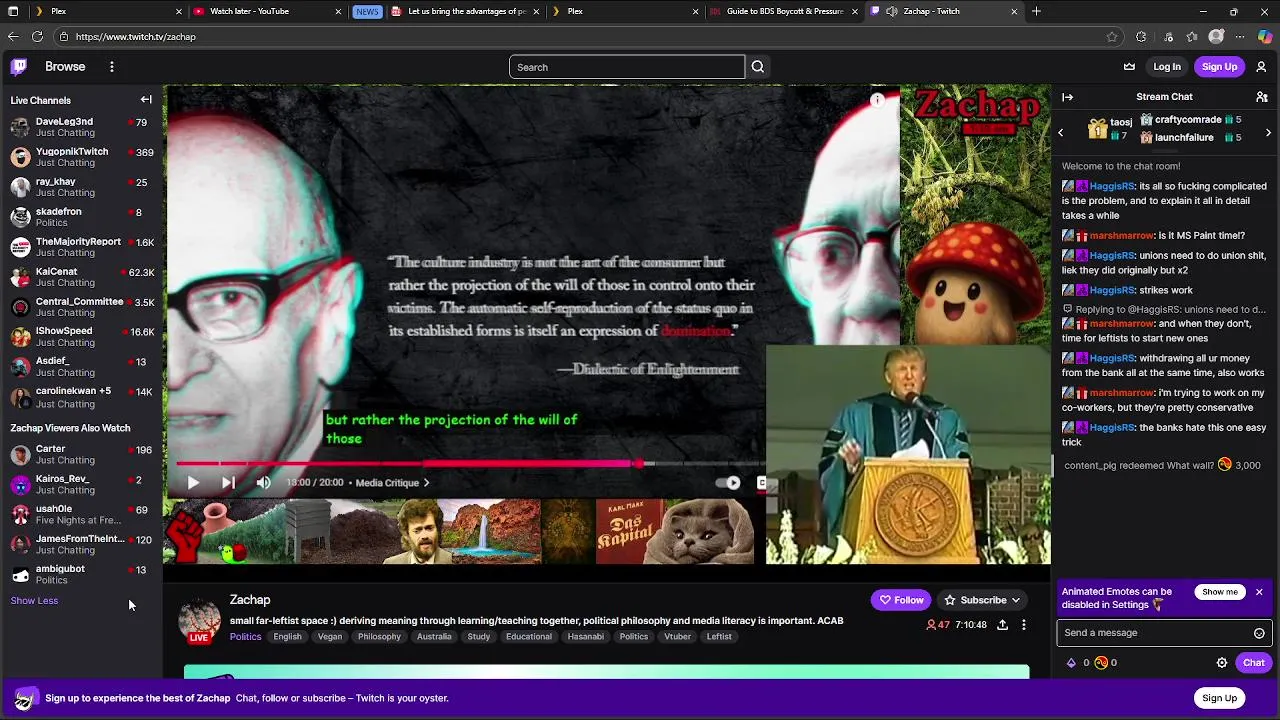Open stream more options kebab menu
Image resolution: width=1280 pixels, height=720 pixels.
click(x=1023, y=625)
